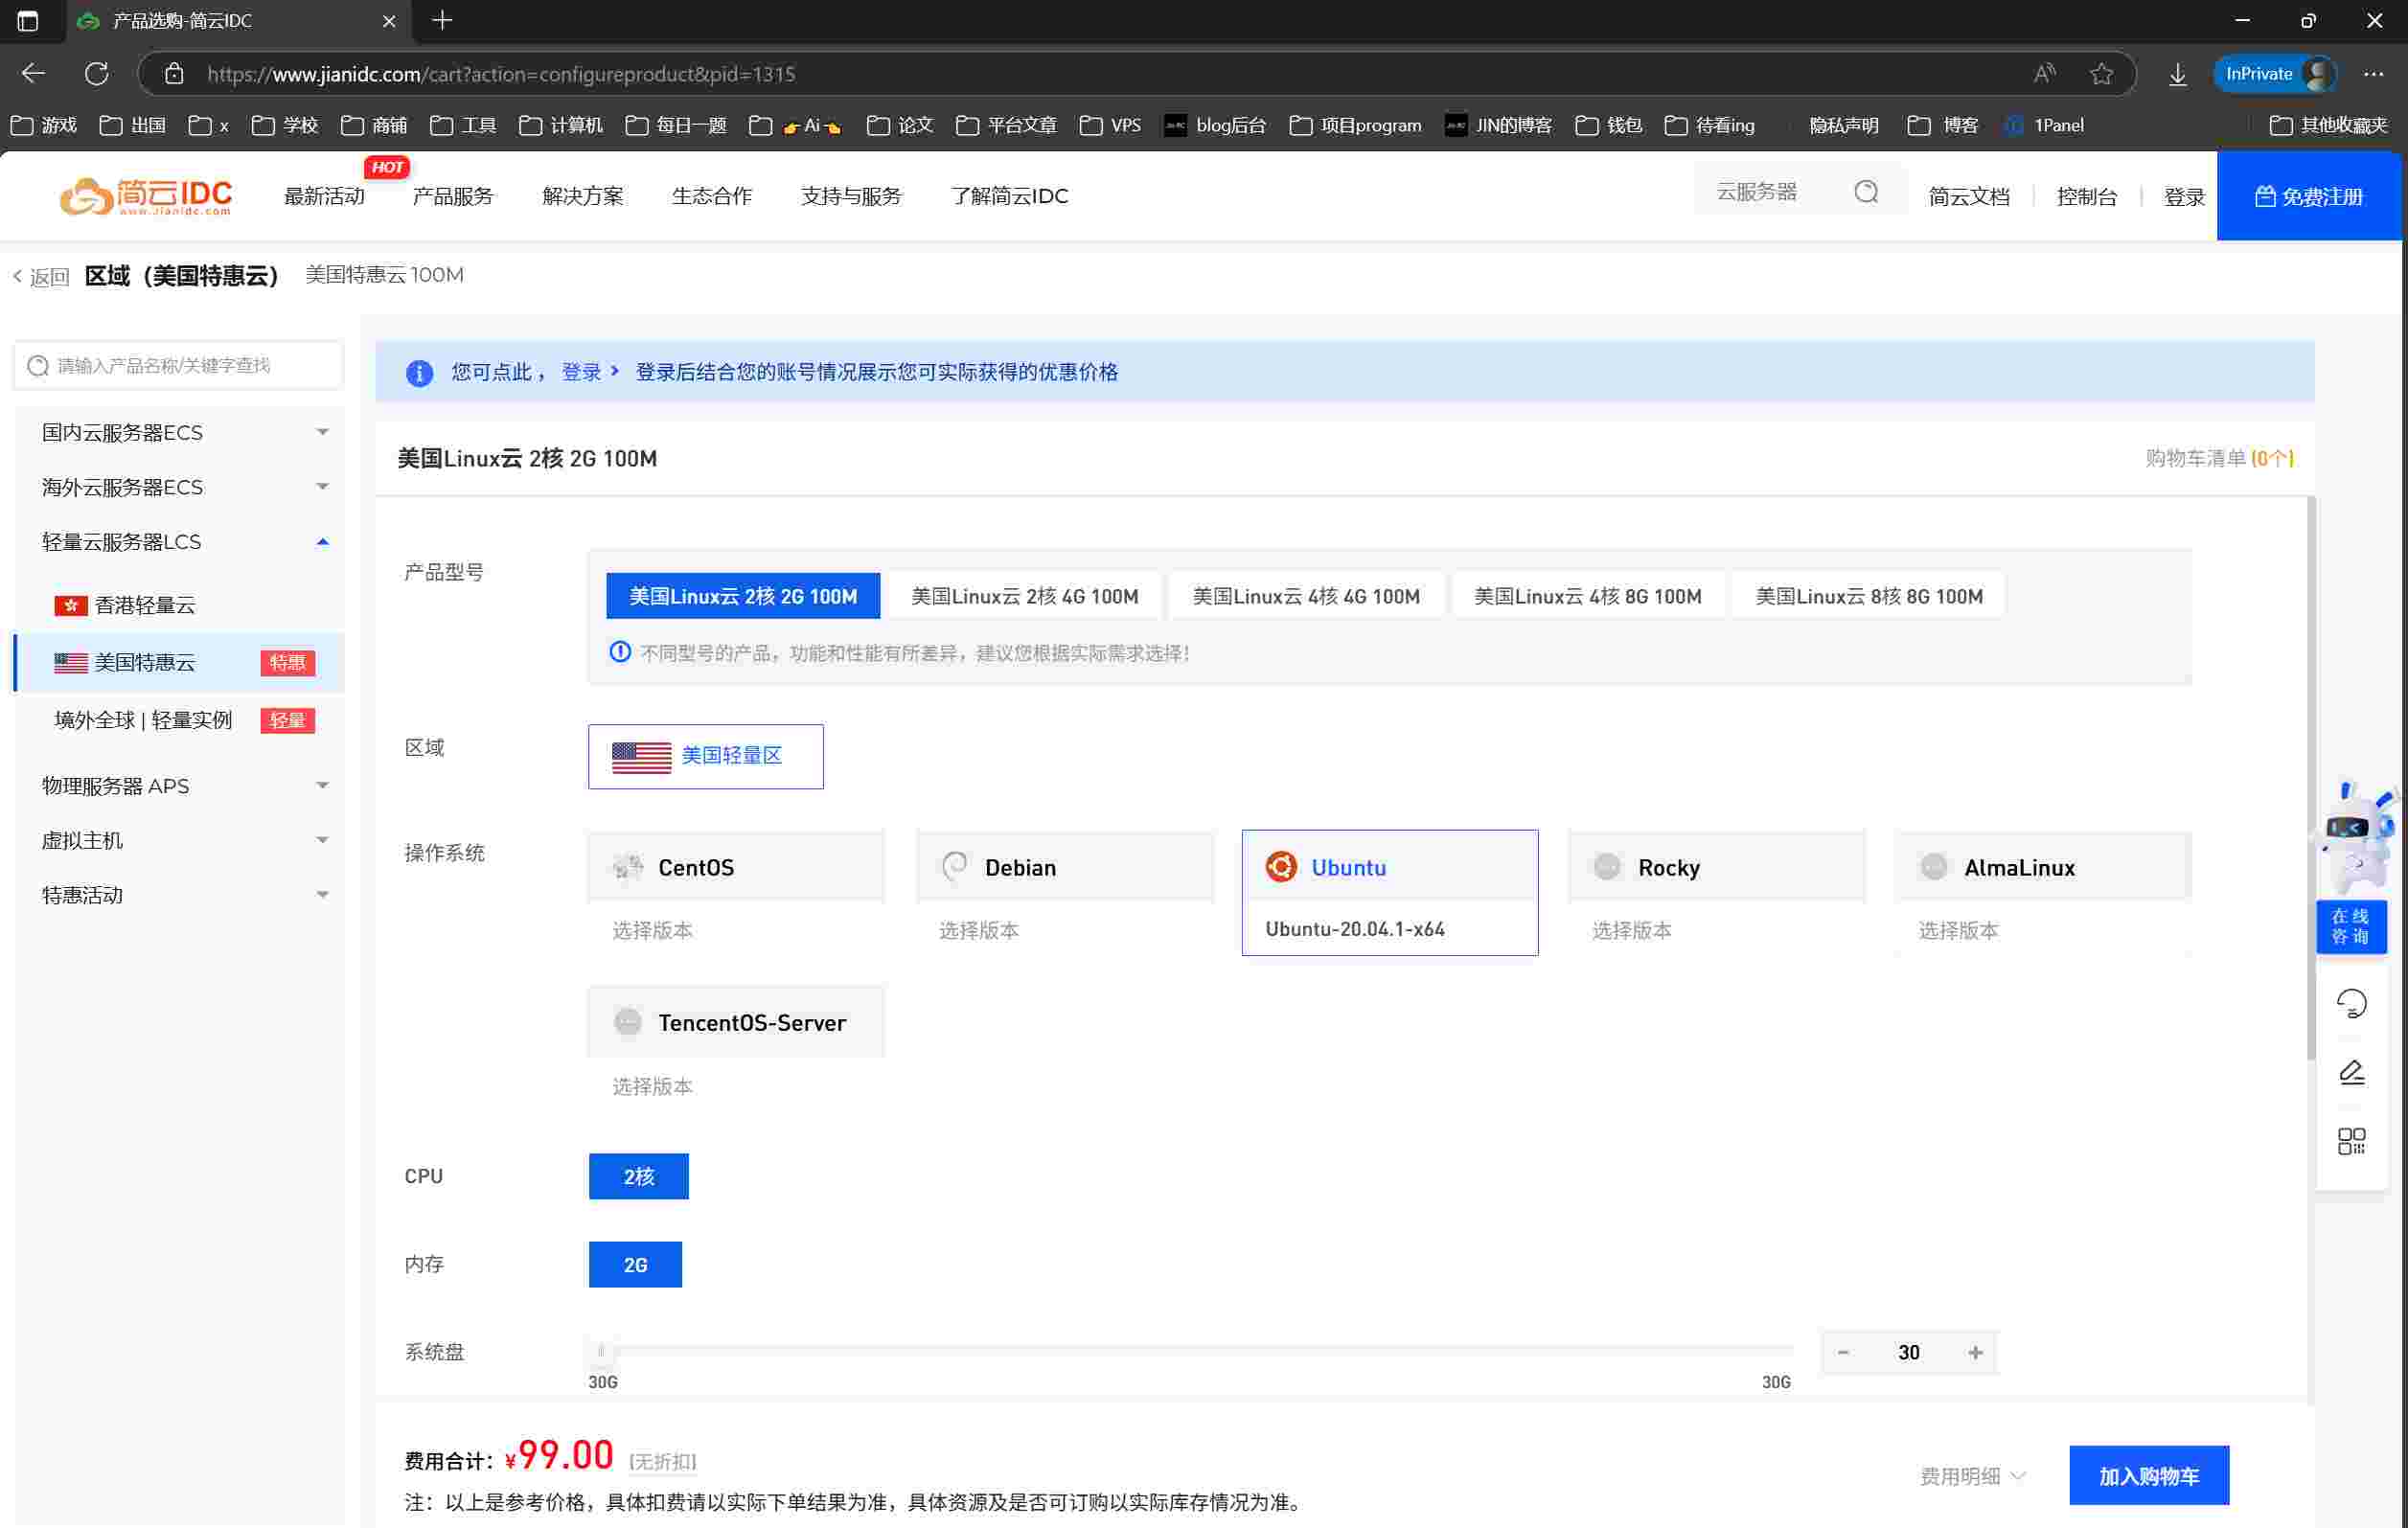
Task: Select the Rocky operating system
Action: (x=1716, y=867)
